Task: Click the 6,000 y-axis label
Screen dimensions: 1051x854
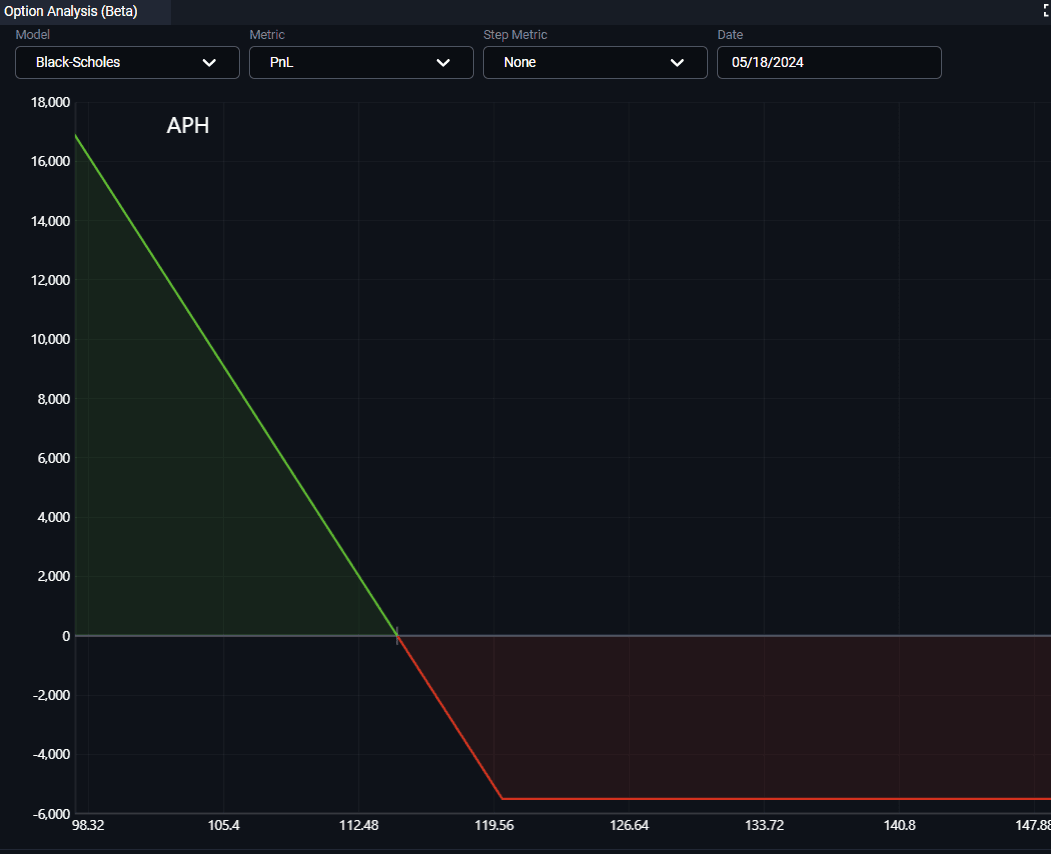Action: pyautogui.click(x=54, y=458)
